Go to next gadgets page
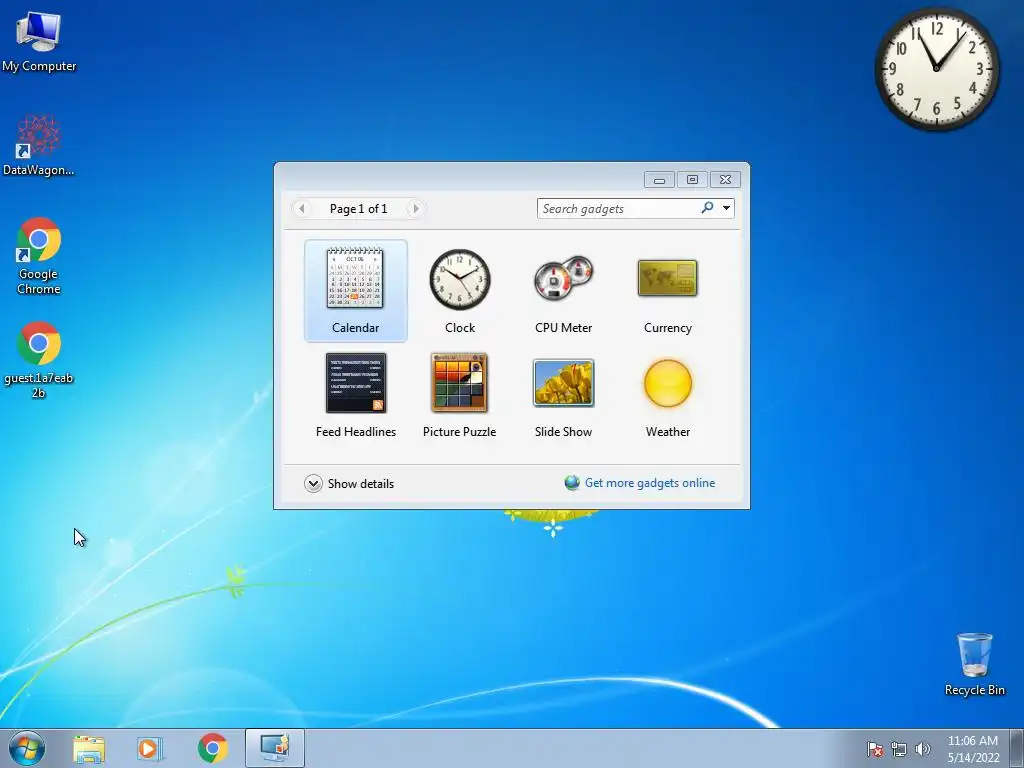This screenshot has width=1024, height=768. click(415, 208)
